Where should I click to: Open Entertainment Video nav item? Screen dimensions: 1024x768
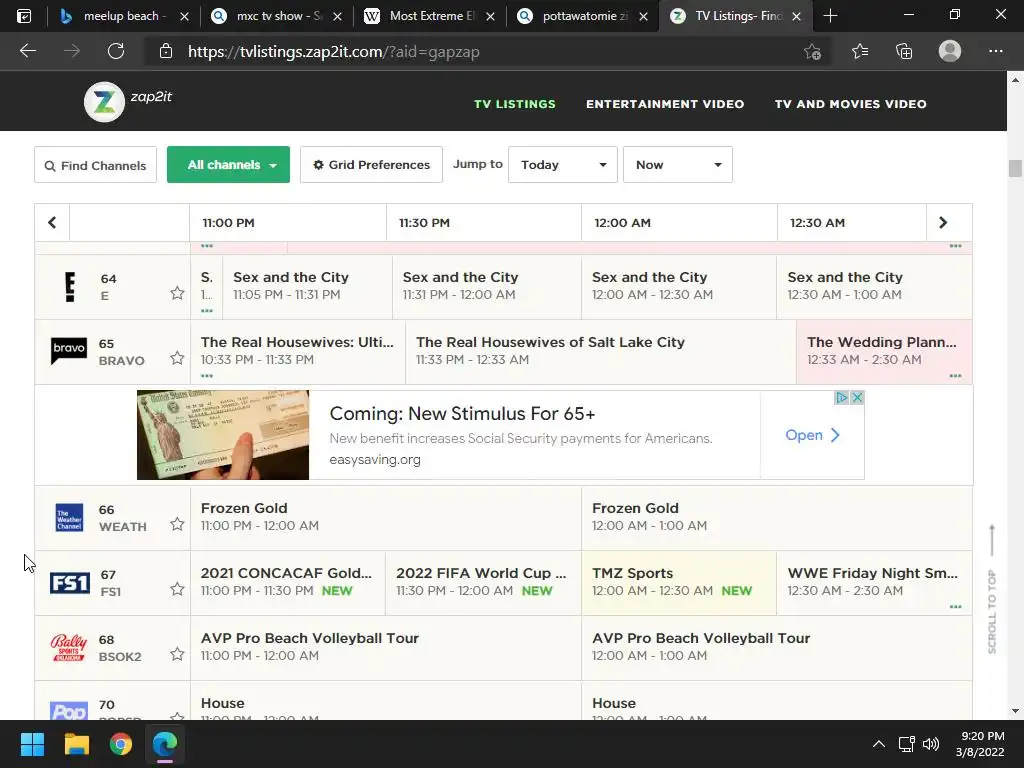[665, 104]
